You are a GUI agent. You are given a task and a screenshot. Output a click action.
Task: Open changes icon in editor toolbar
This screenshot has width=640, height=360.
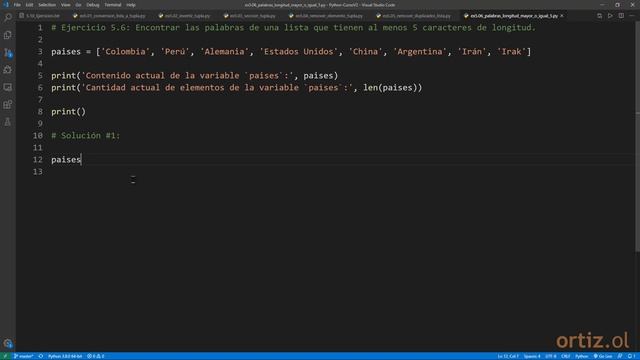(599, 16)
